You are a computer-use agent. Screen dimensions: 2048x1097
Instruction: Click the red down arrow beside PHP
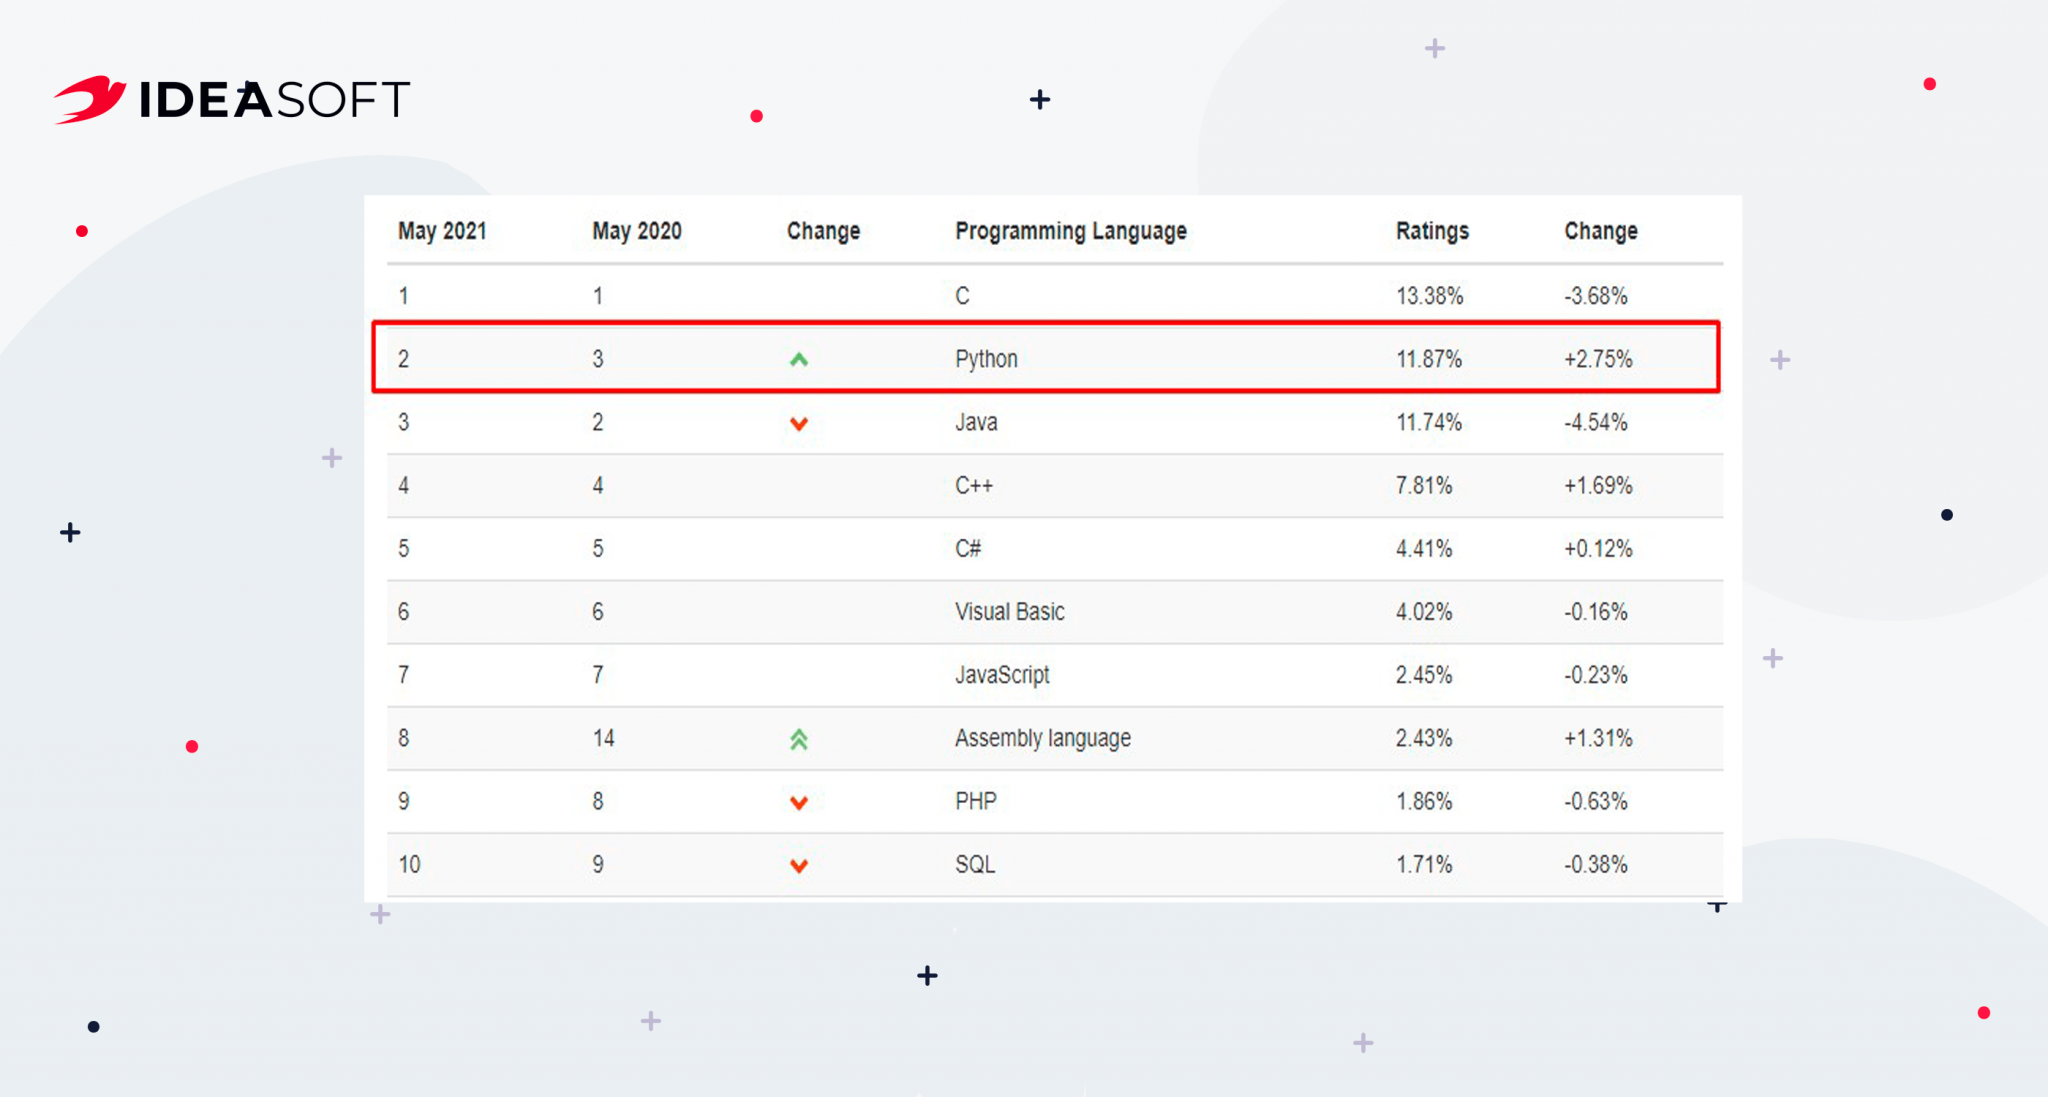point(799,802)
